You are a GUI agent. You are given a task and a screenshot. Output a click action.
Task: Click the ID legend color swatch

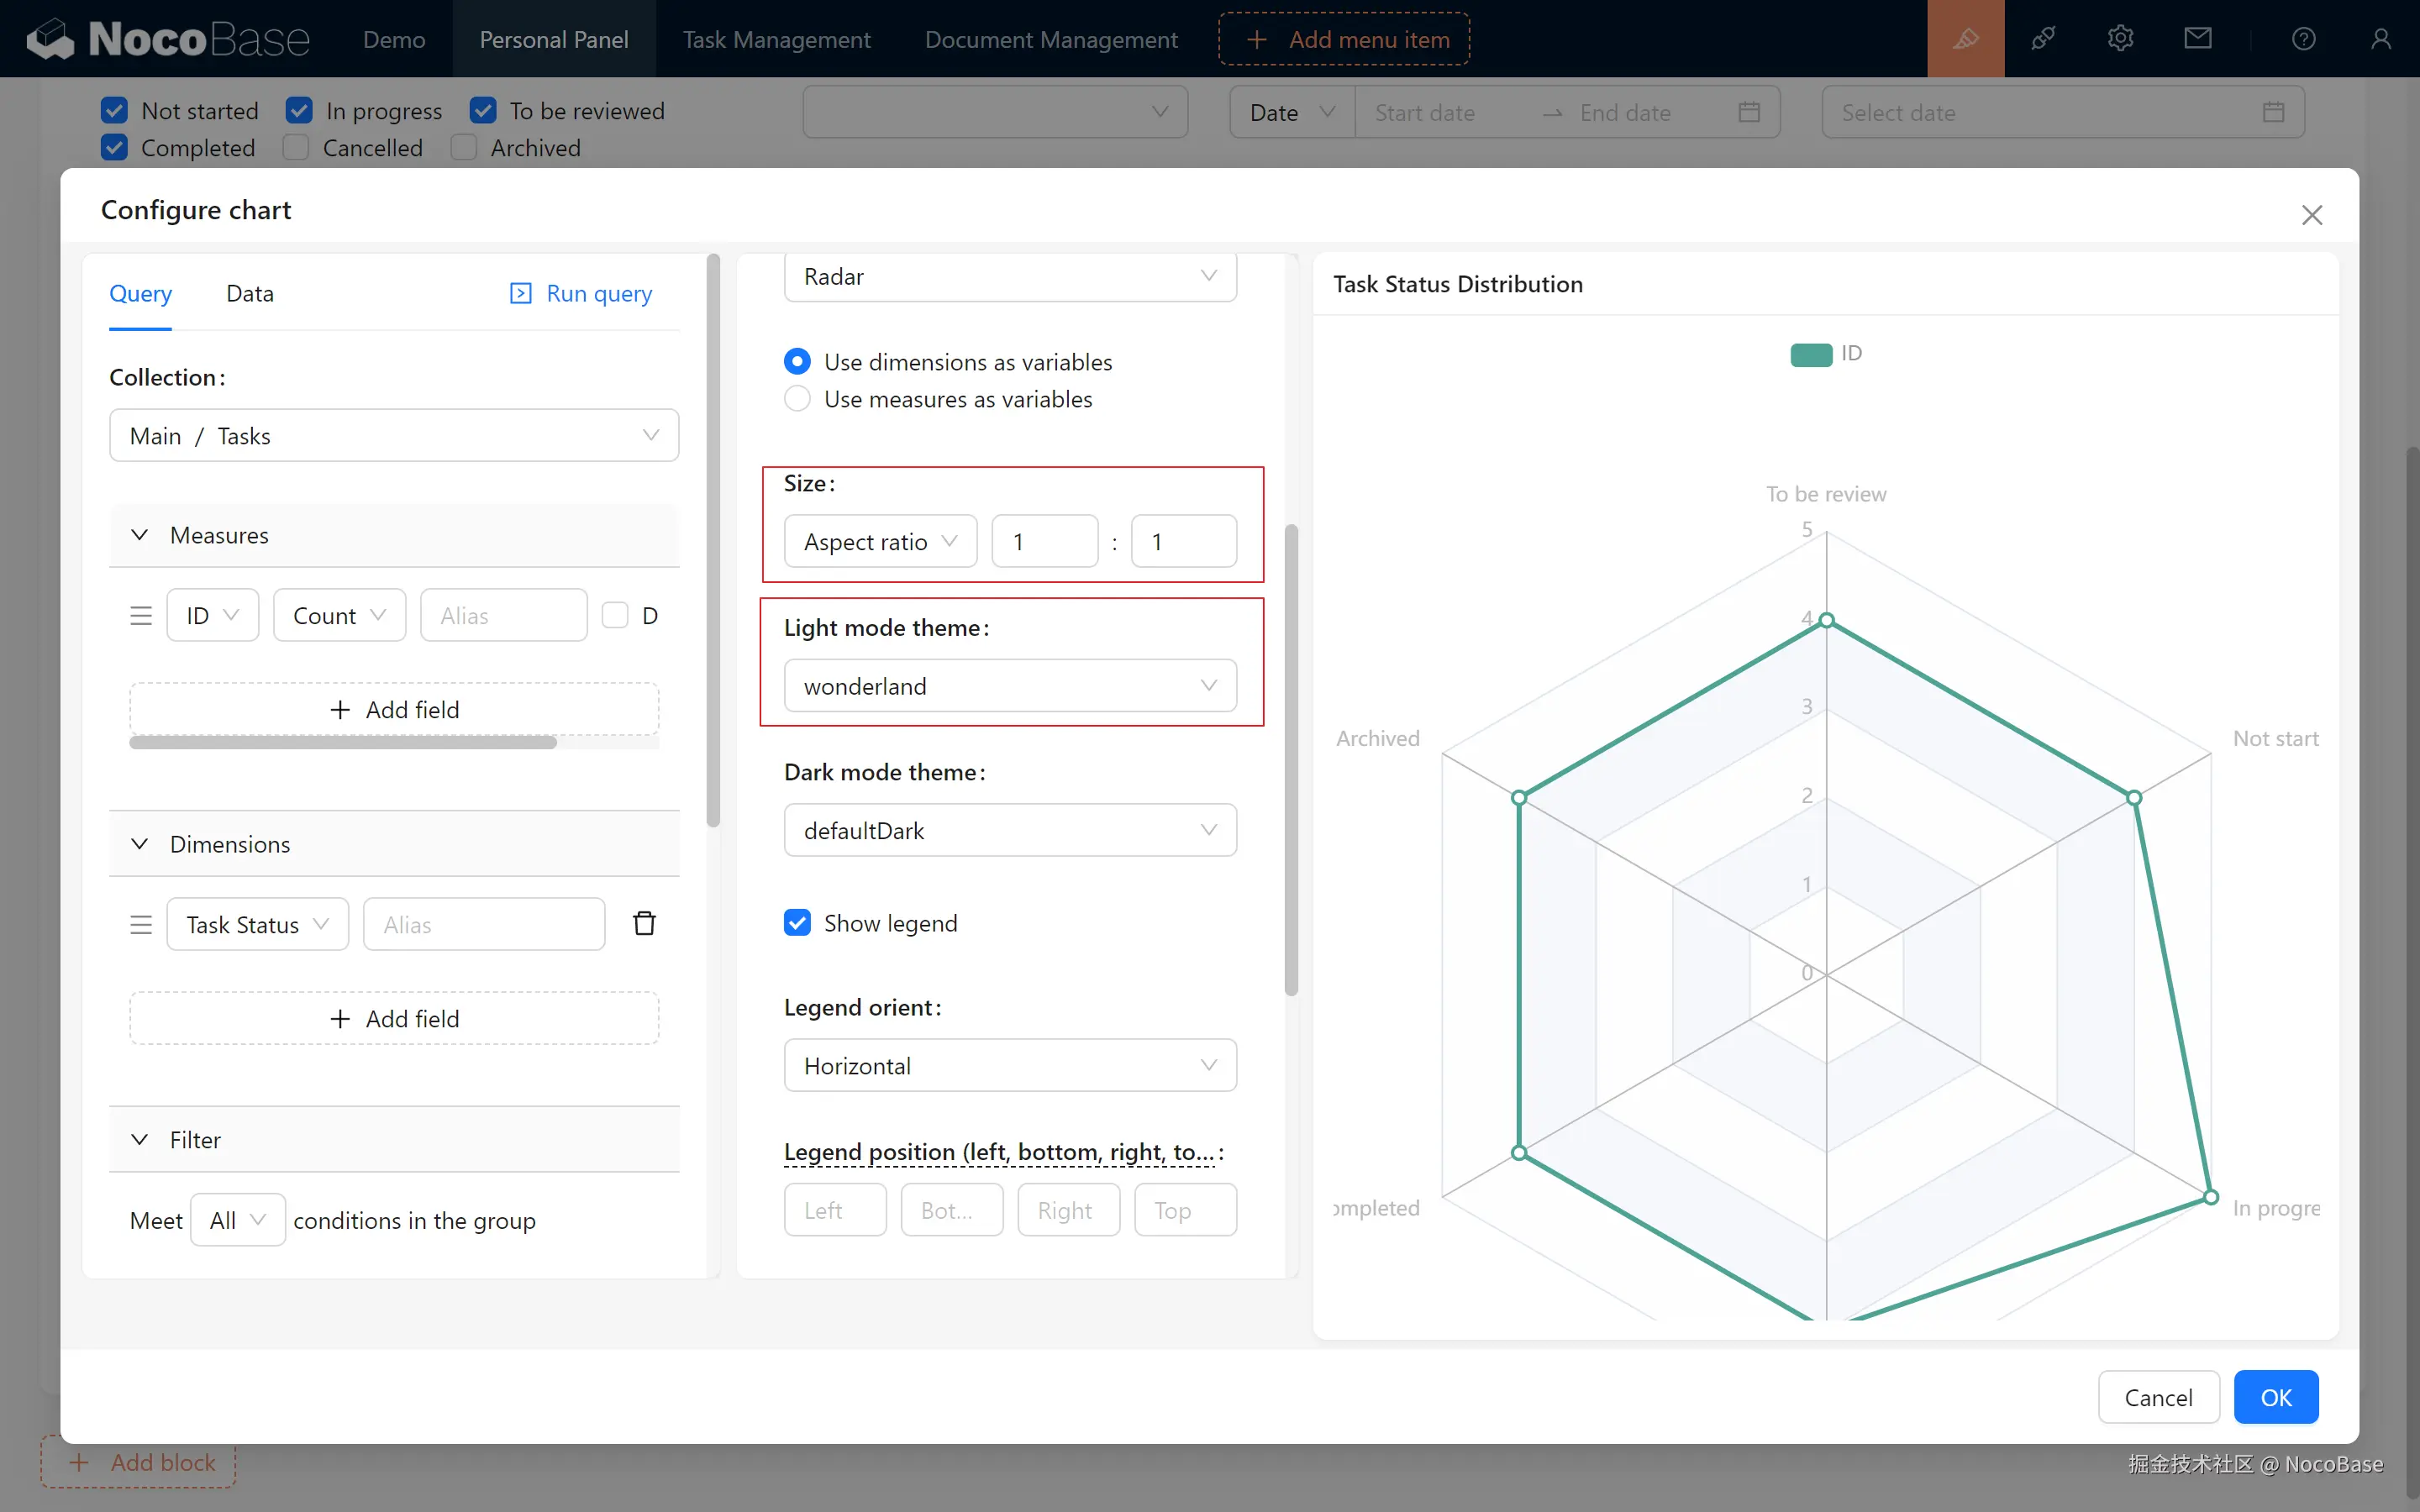pos(1810,354)
